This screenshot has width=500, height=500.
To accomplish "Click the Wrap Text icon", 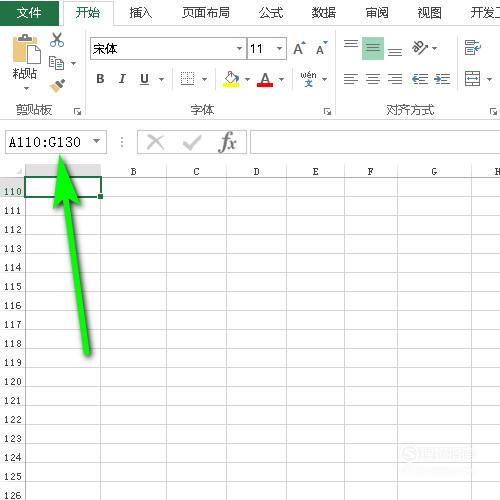I will pyautogui.click(x=473, y=48).
